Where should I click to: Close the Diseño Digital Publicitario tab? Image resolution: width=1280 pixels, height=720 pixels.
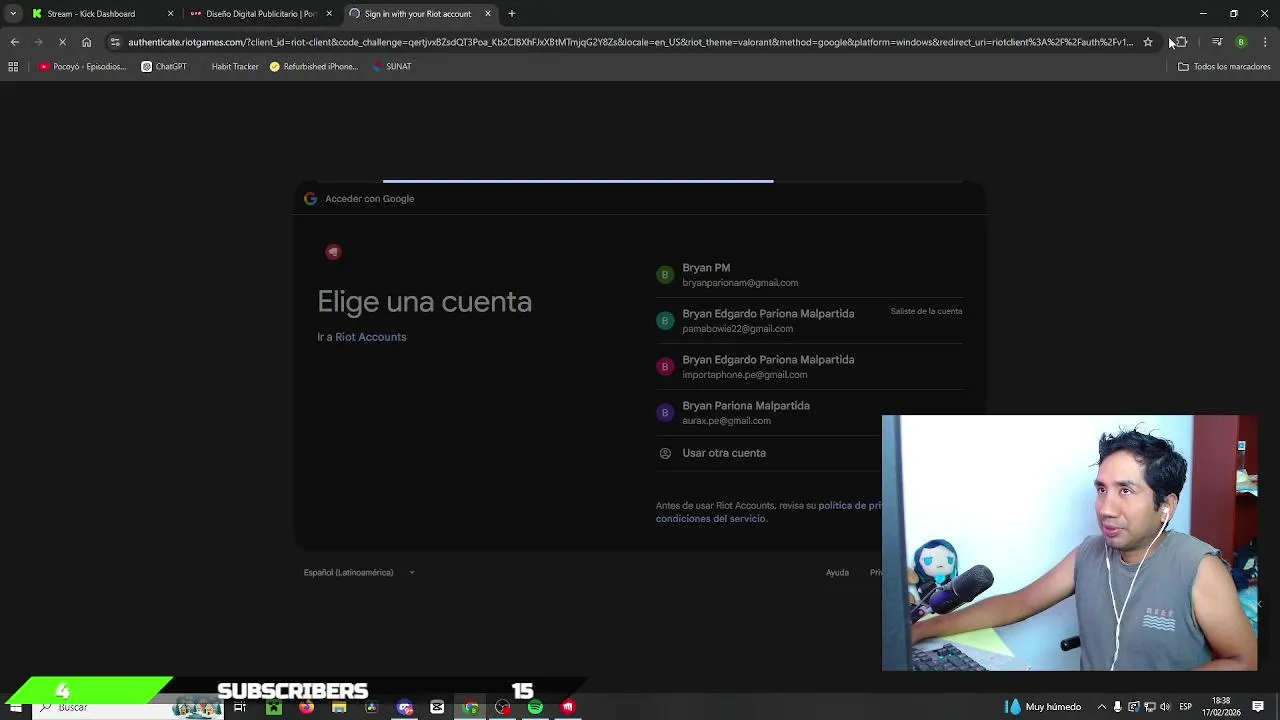329,14
